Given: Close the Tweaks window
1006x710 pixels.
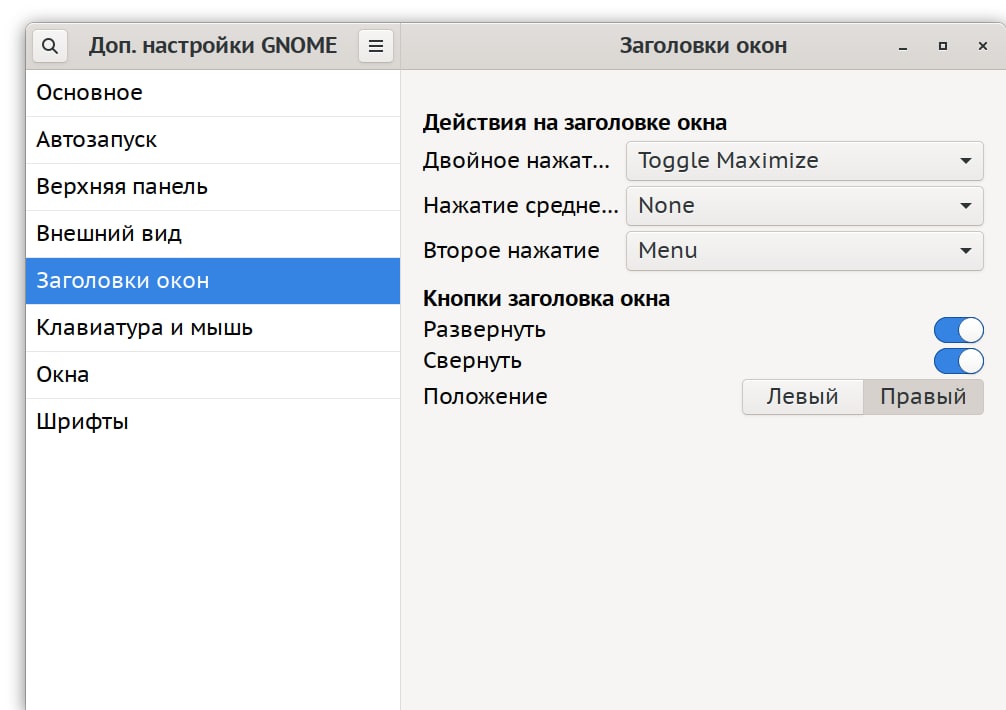Looking at the screenshot, I should pos(982,47).
